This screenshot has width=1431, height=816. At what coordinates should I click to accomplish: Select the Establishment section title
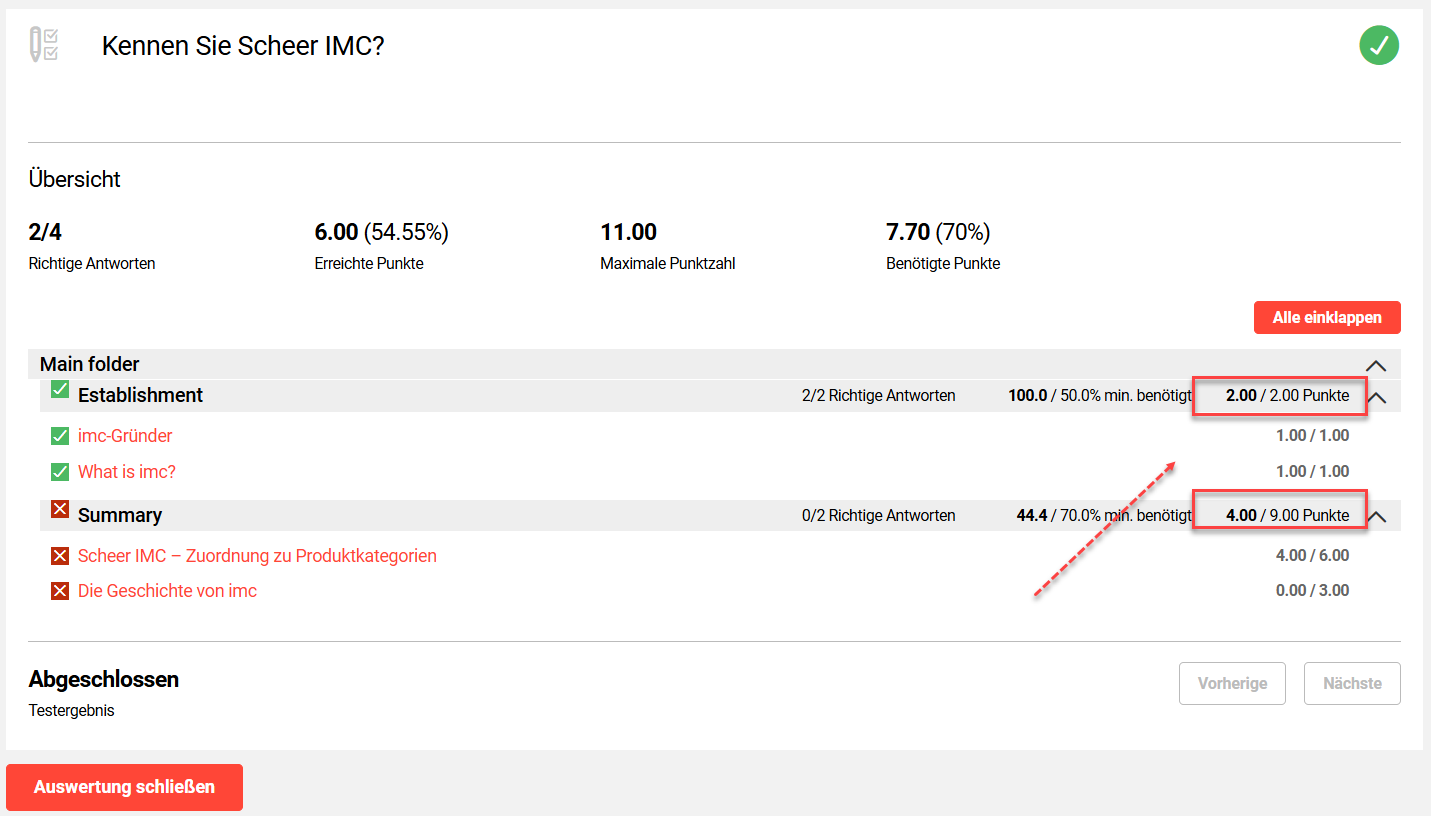coord(140,395)
